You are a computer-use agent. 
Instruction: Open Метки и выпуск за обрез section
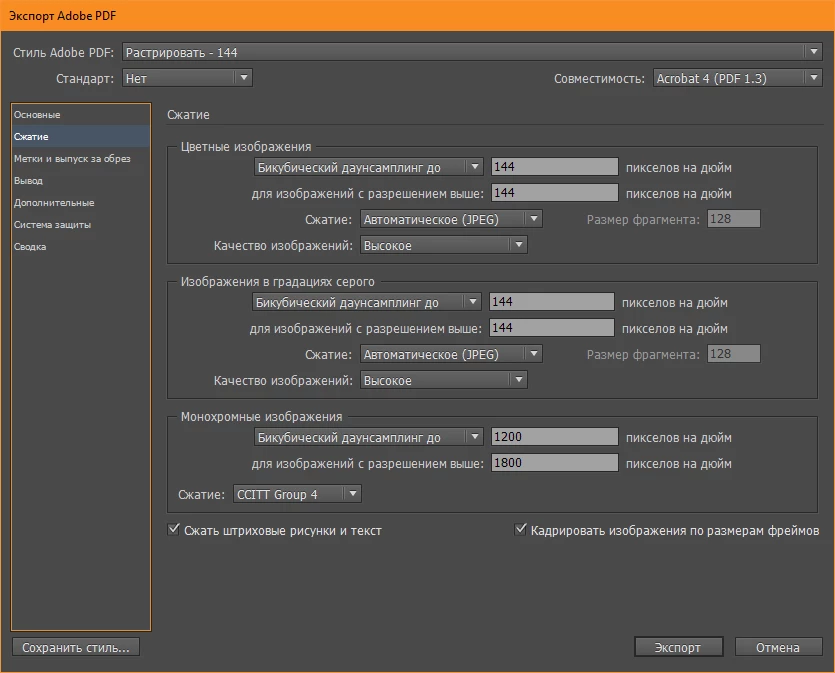pyautogui.click(x=80, y=159)
